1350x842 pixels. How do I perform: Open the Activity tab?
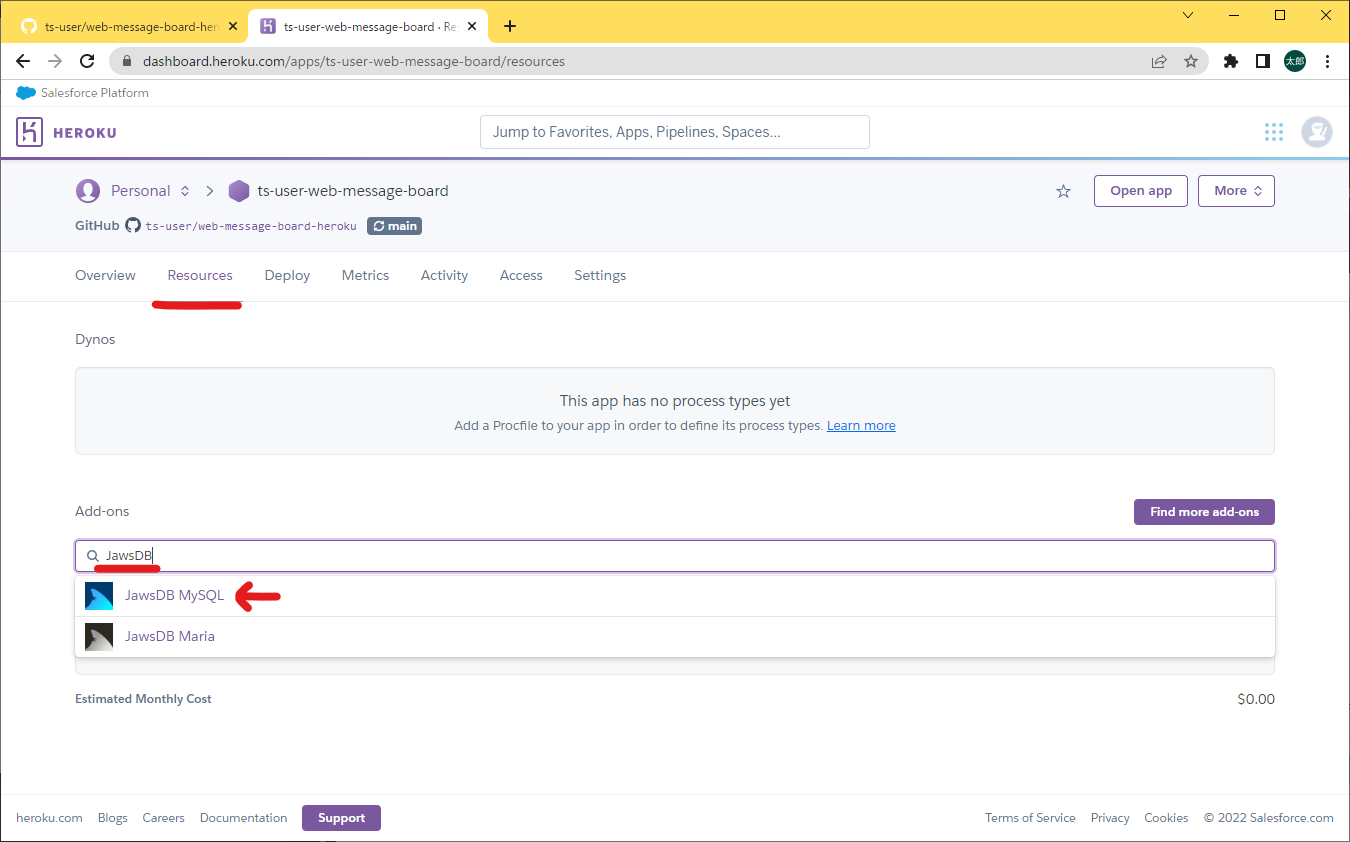point(444,275)
